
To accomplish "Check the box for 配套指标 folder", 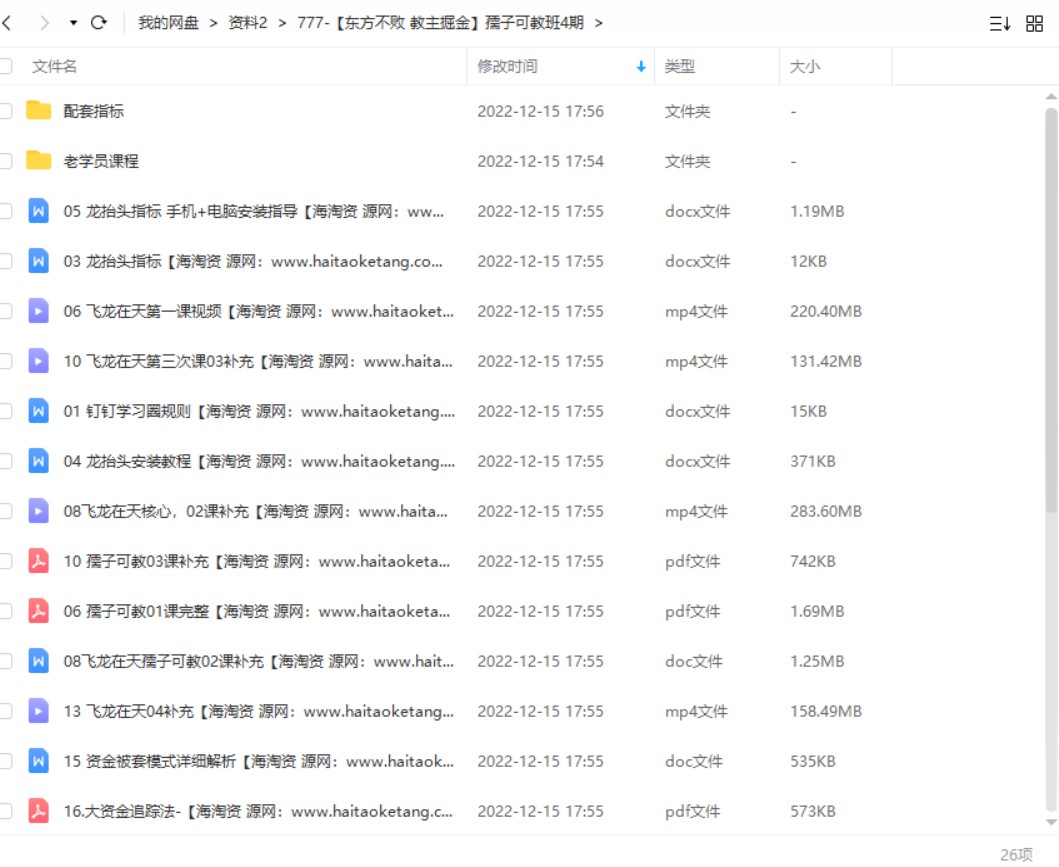I will (x=5, y=111).
